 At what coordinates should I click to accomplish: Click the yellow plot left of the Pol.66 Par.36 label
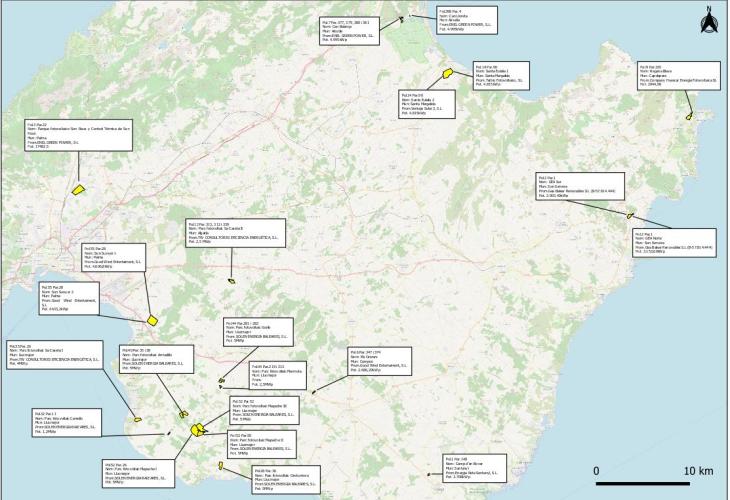point(221,465)
